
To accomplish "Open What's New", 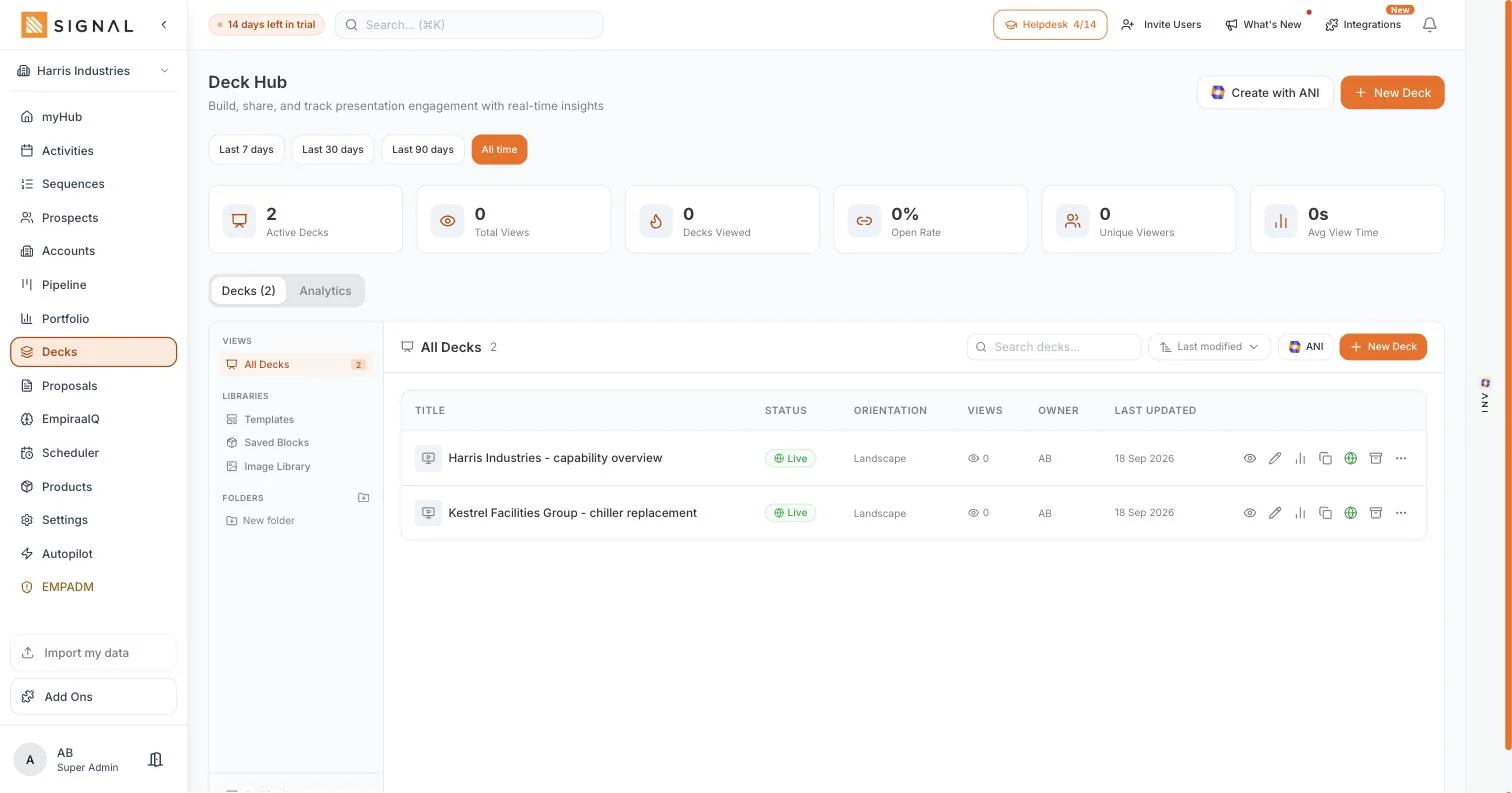I will [x=1263, y=24].
